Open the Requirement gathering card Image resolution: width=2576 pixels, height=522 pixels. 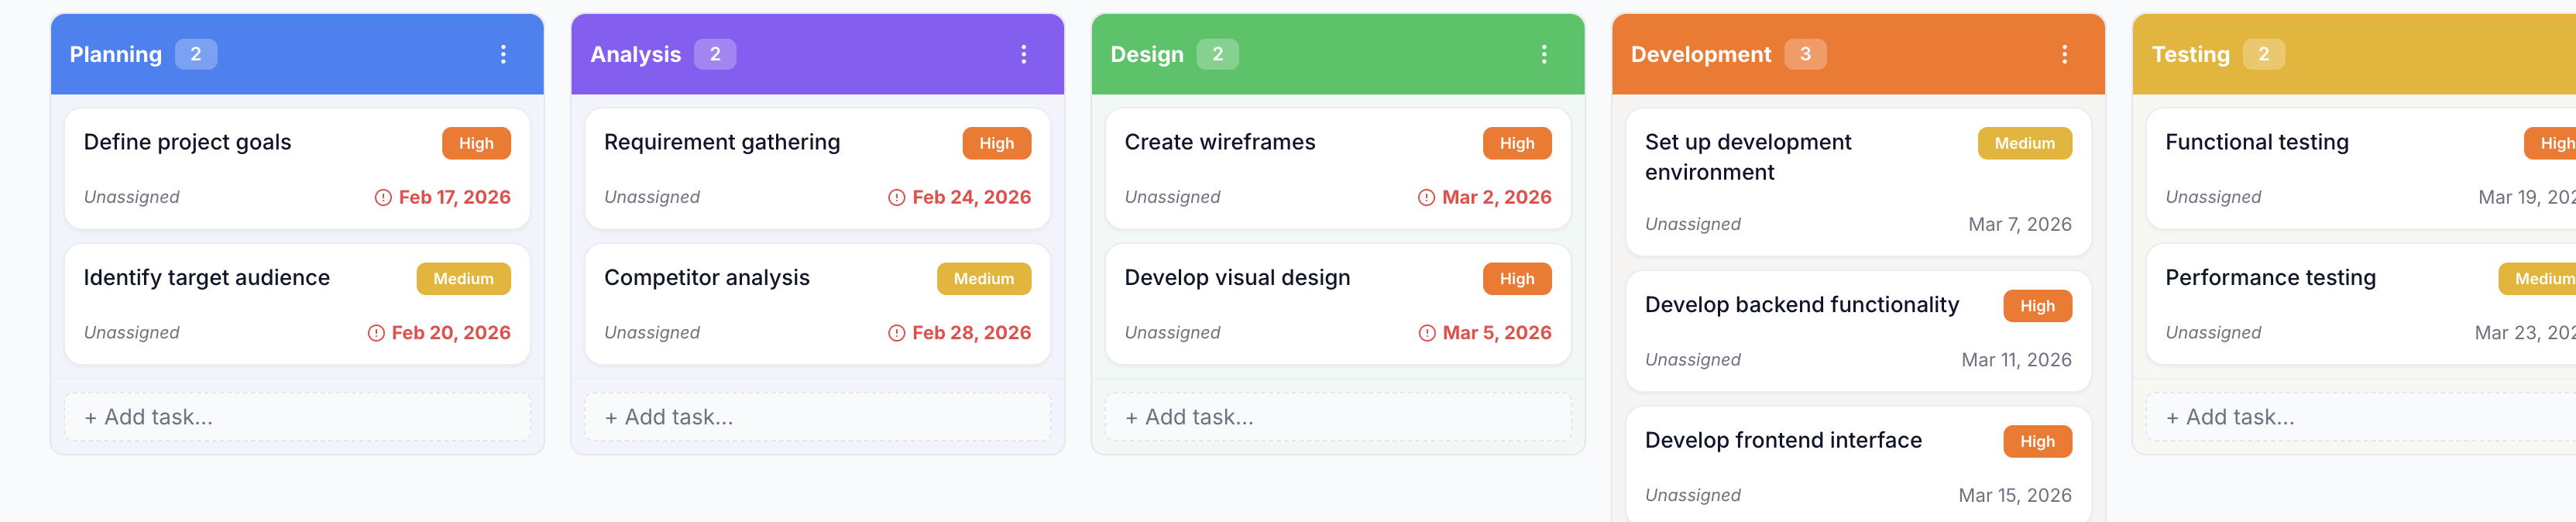point(817,169)
